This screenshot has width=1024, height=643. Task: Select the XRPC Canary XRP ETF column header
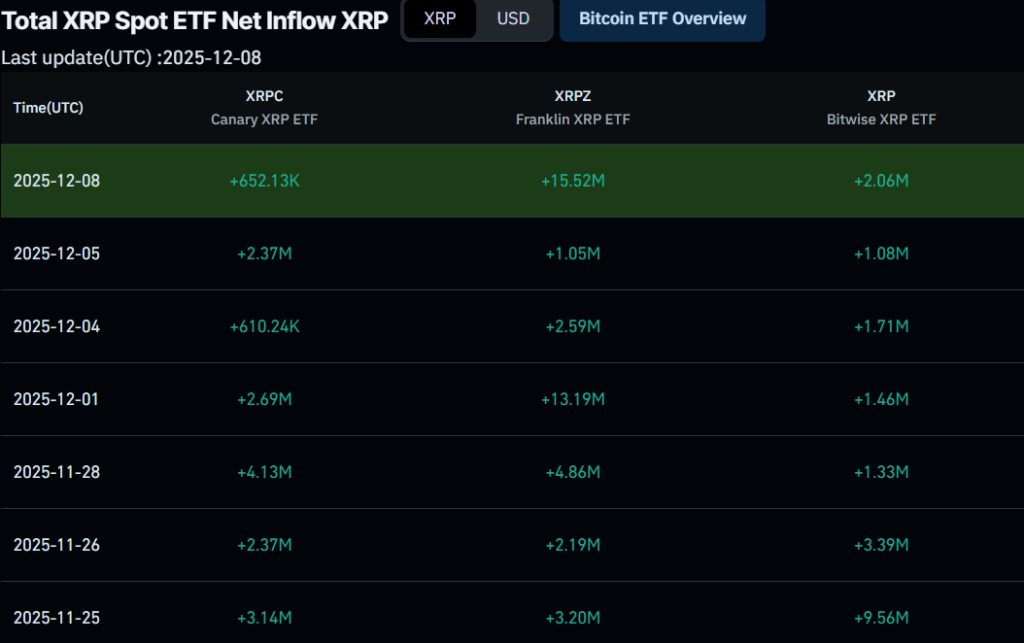point(264,108)
